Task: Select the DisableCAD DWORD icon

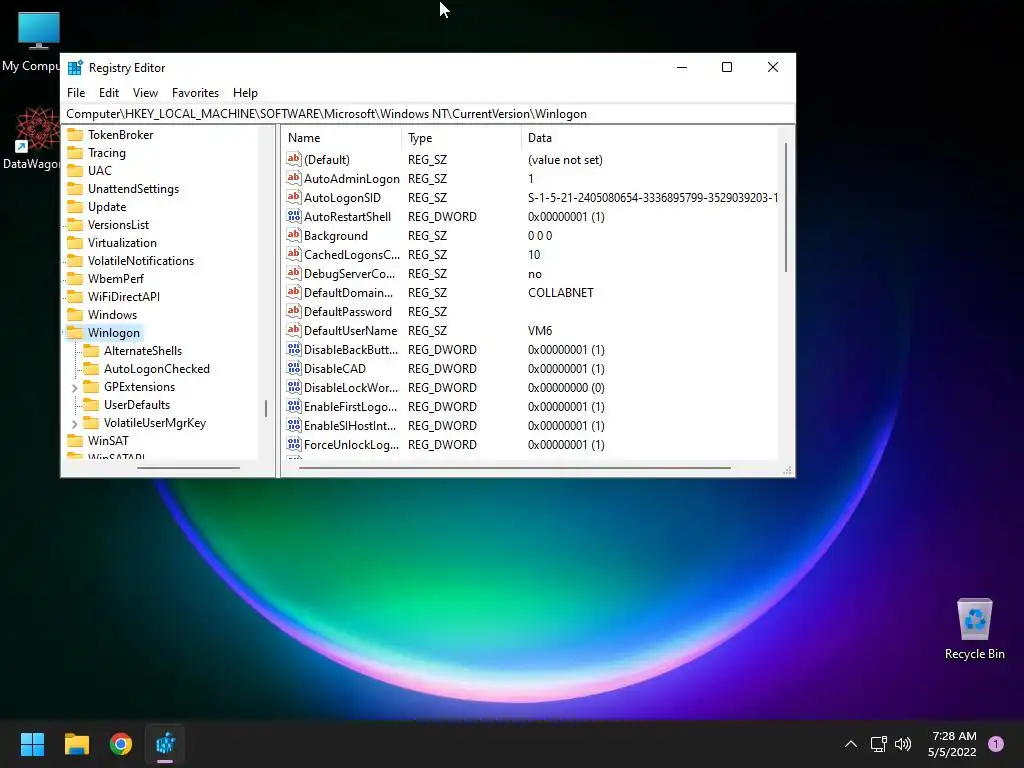Action: (294, 368)
